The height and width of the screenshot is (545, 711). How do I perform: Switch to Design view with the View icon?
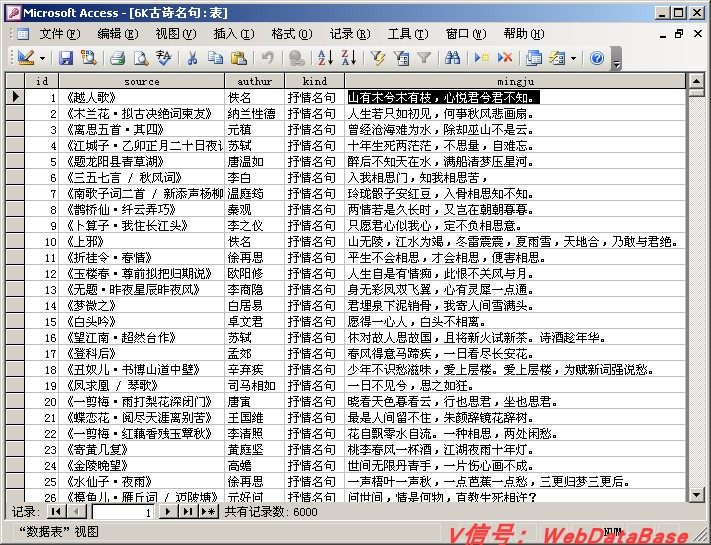[x=26, y=58]
